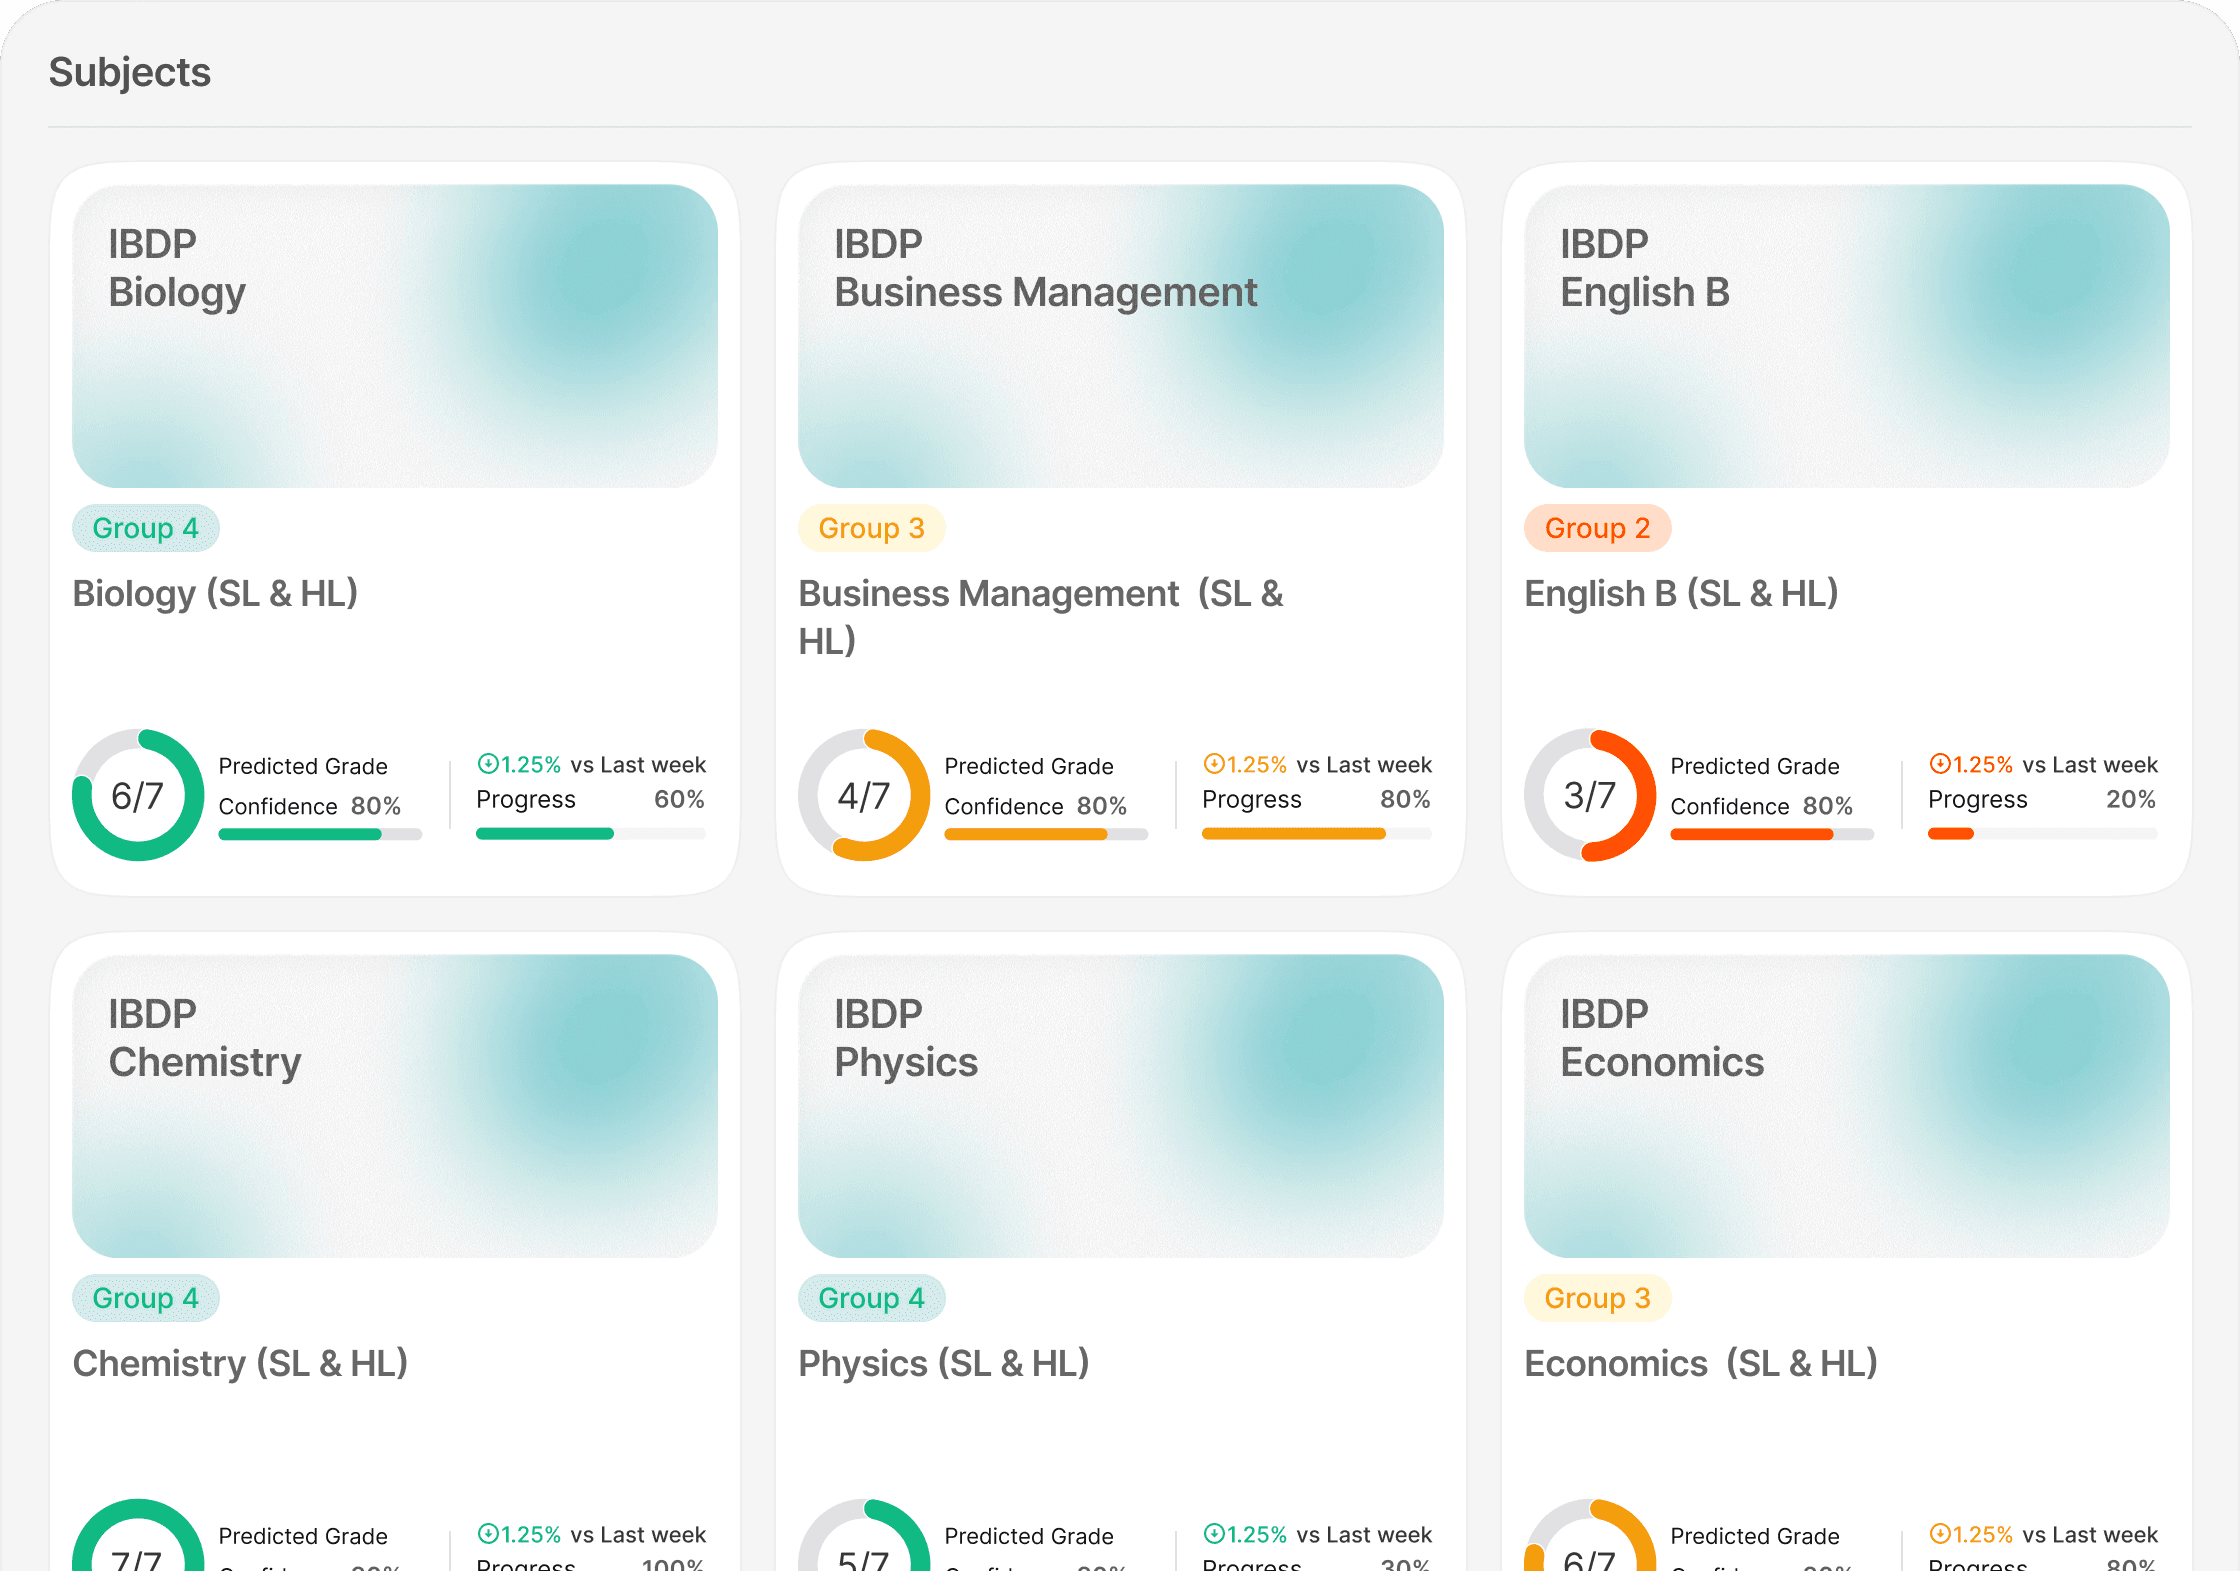Click Chemistry's green trend arrow icon
This screenshot has height=1571, width=2240.
(x=488, y=1534)
